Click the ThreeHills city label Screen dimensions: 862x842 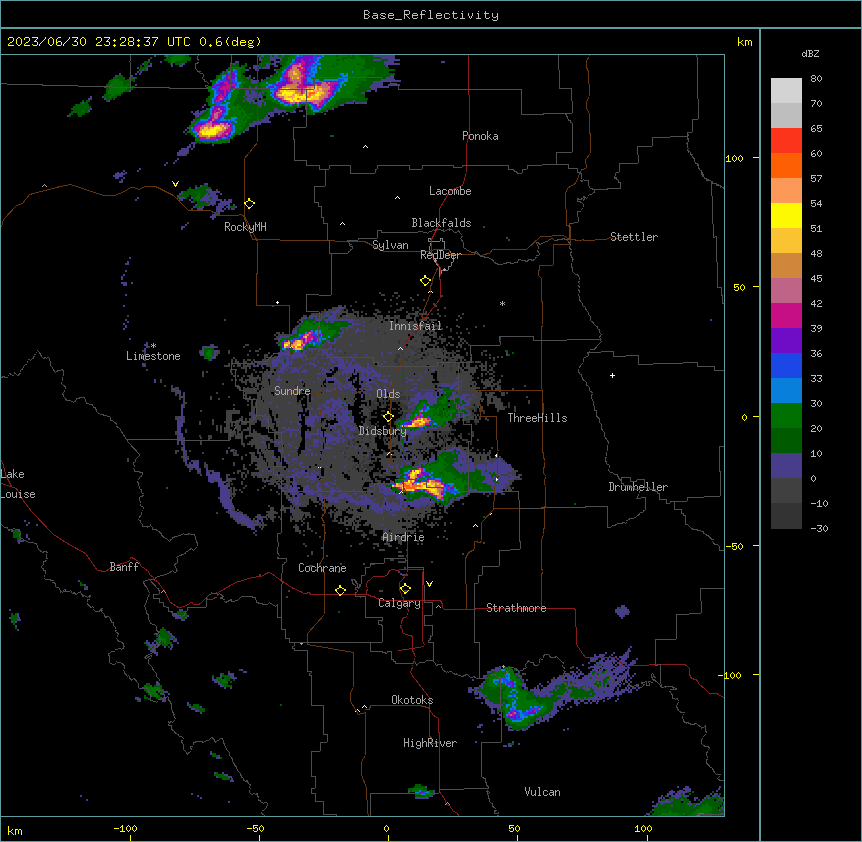[537, 418]
